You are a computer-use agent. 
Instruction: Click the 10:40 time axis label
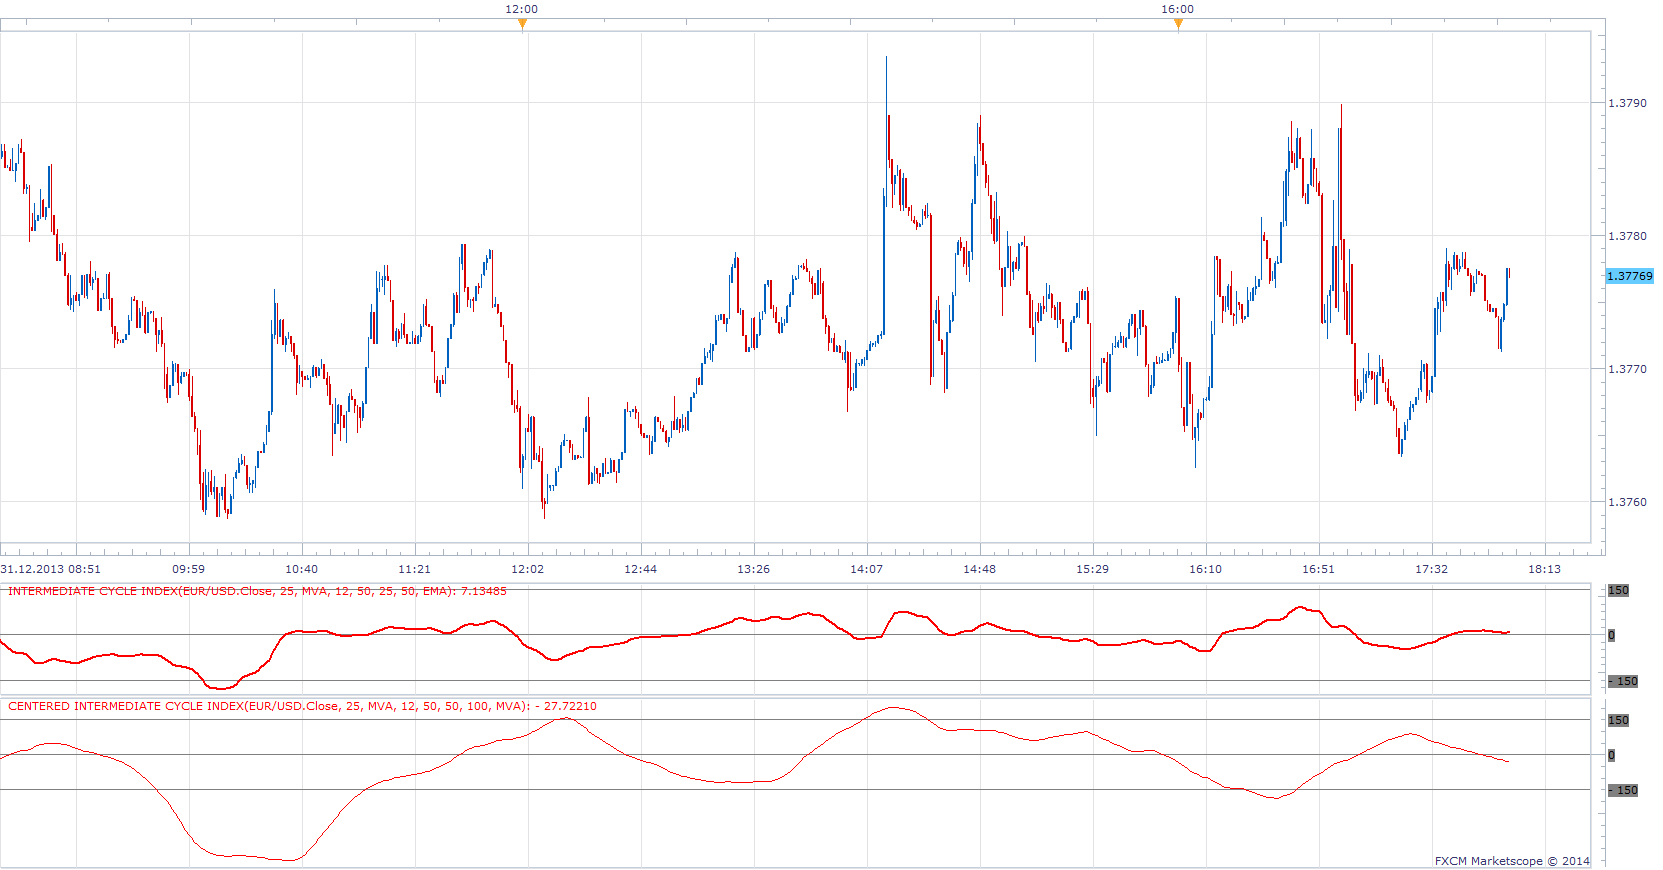click(302, 569)
